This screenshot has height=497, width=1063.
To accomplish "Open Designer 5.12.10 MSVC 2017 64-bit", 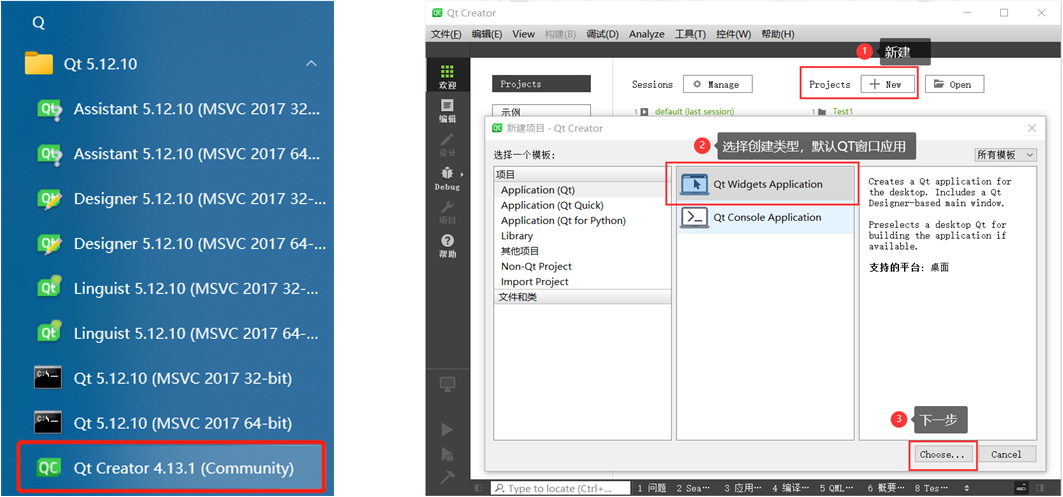I will (x=182, y=243).
